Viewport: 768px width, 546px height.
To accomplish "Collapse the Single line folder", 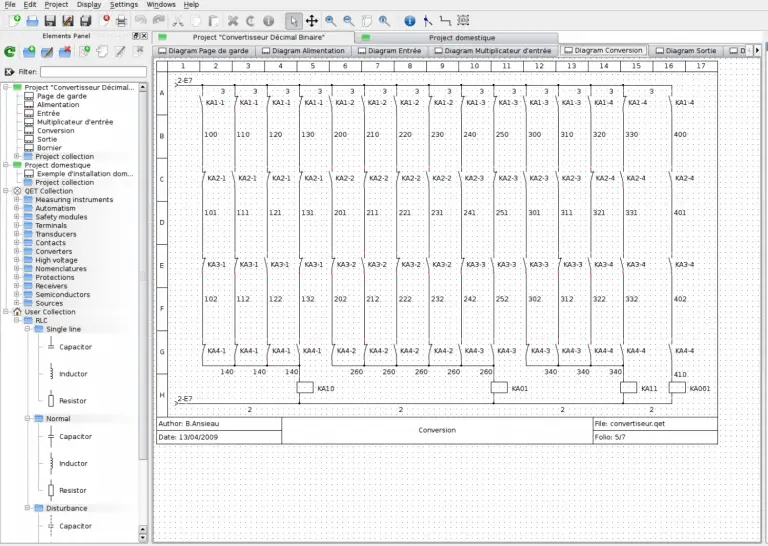I will (x=27, y=329).
